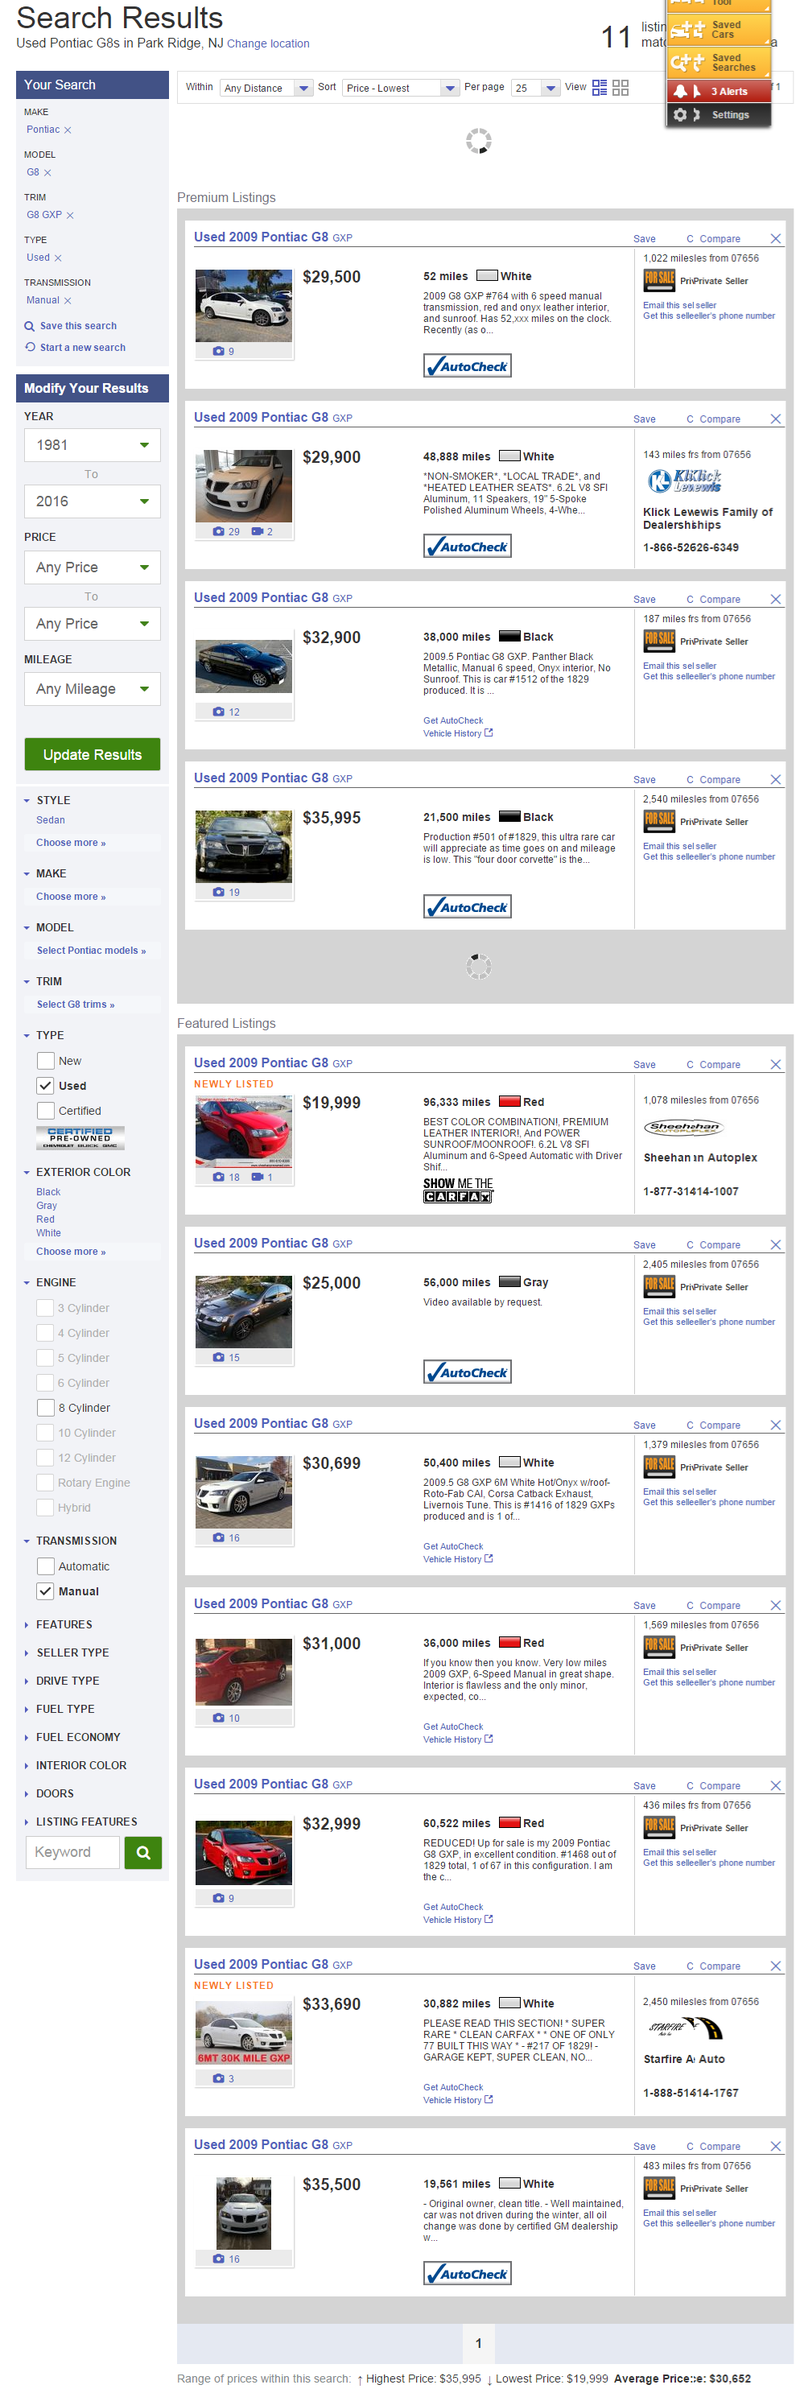Viewport: 800px width, 2389px height.
Task: Click Change location link
Action: (268, 44)
